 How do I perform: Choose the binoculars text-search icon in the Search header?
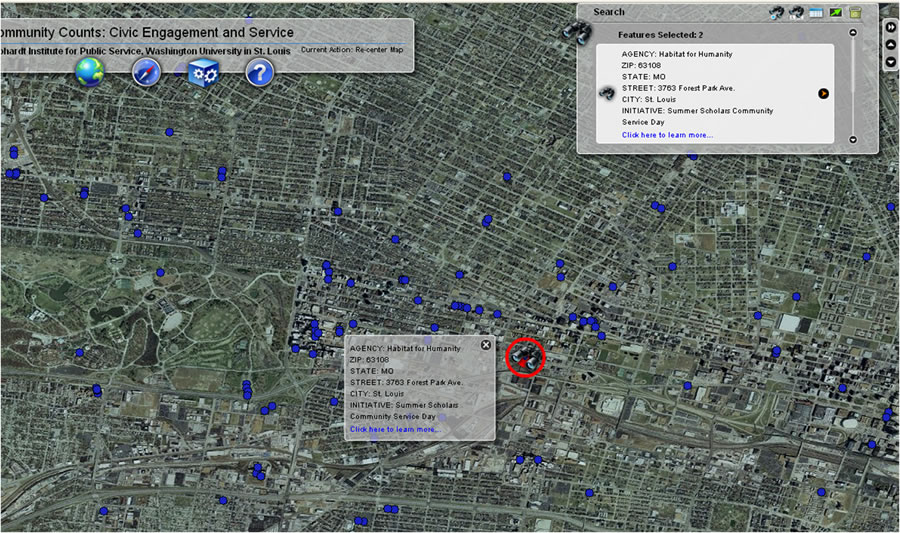tap(796, 12)
